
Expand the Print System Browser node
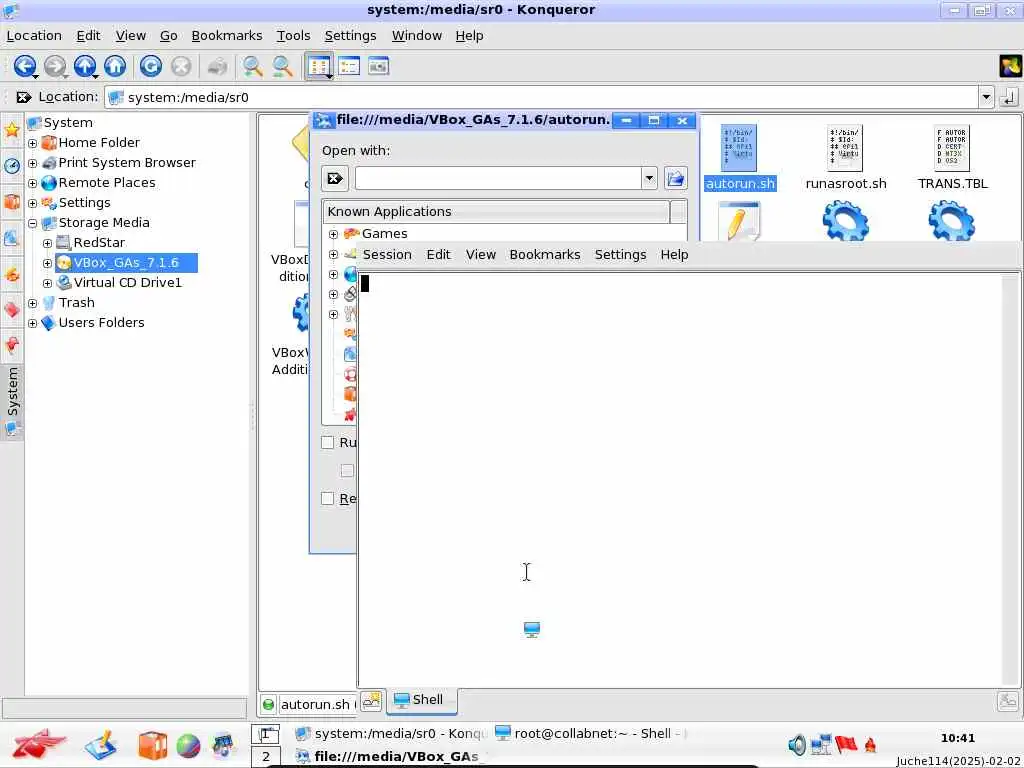point(33,163)
